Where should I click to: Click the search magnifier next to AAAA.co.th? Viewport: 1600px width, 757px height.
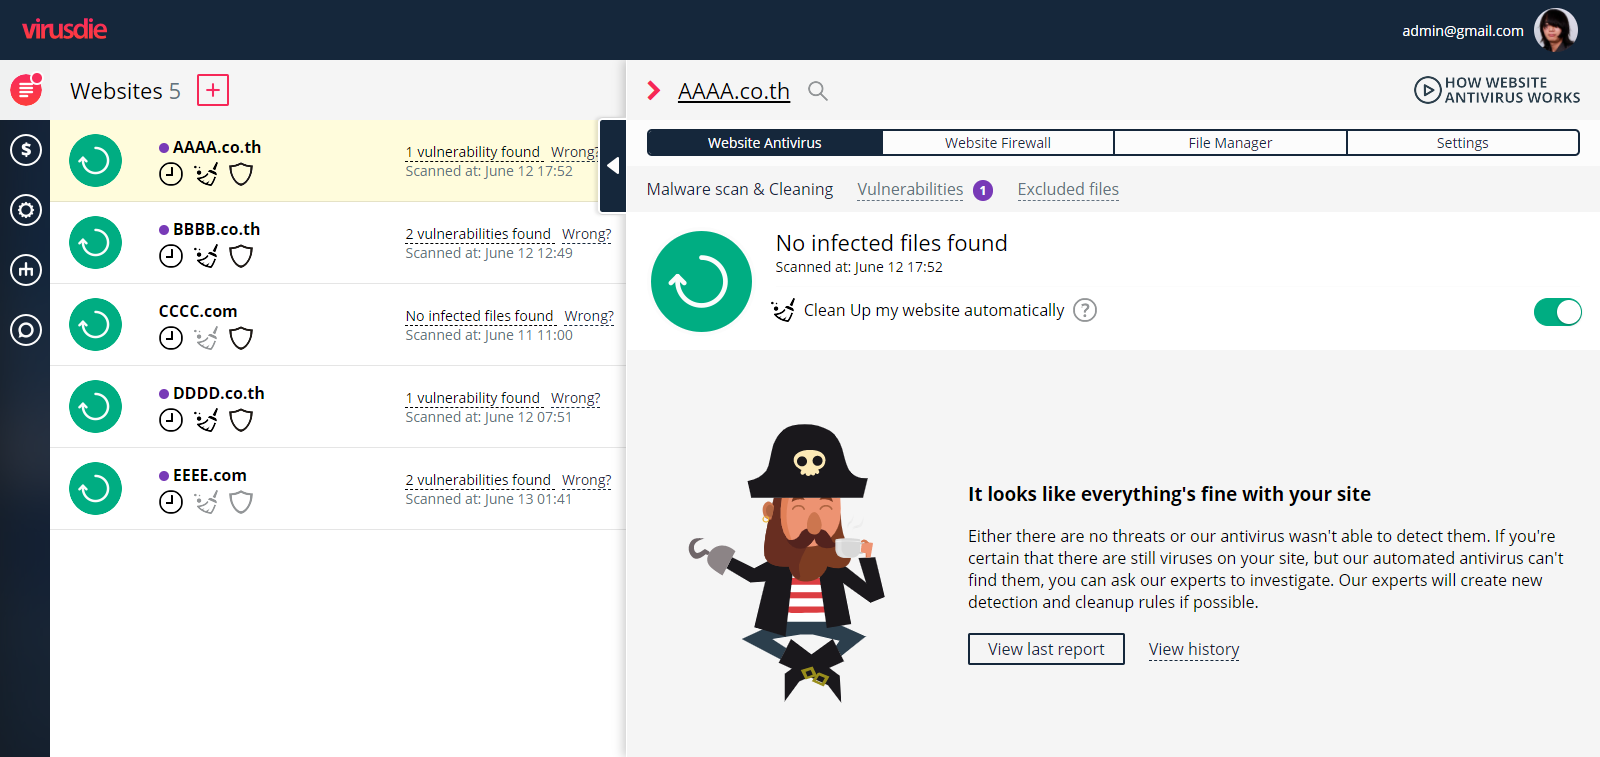pos(818,91)
